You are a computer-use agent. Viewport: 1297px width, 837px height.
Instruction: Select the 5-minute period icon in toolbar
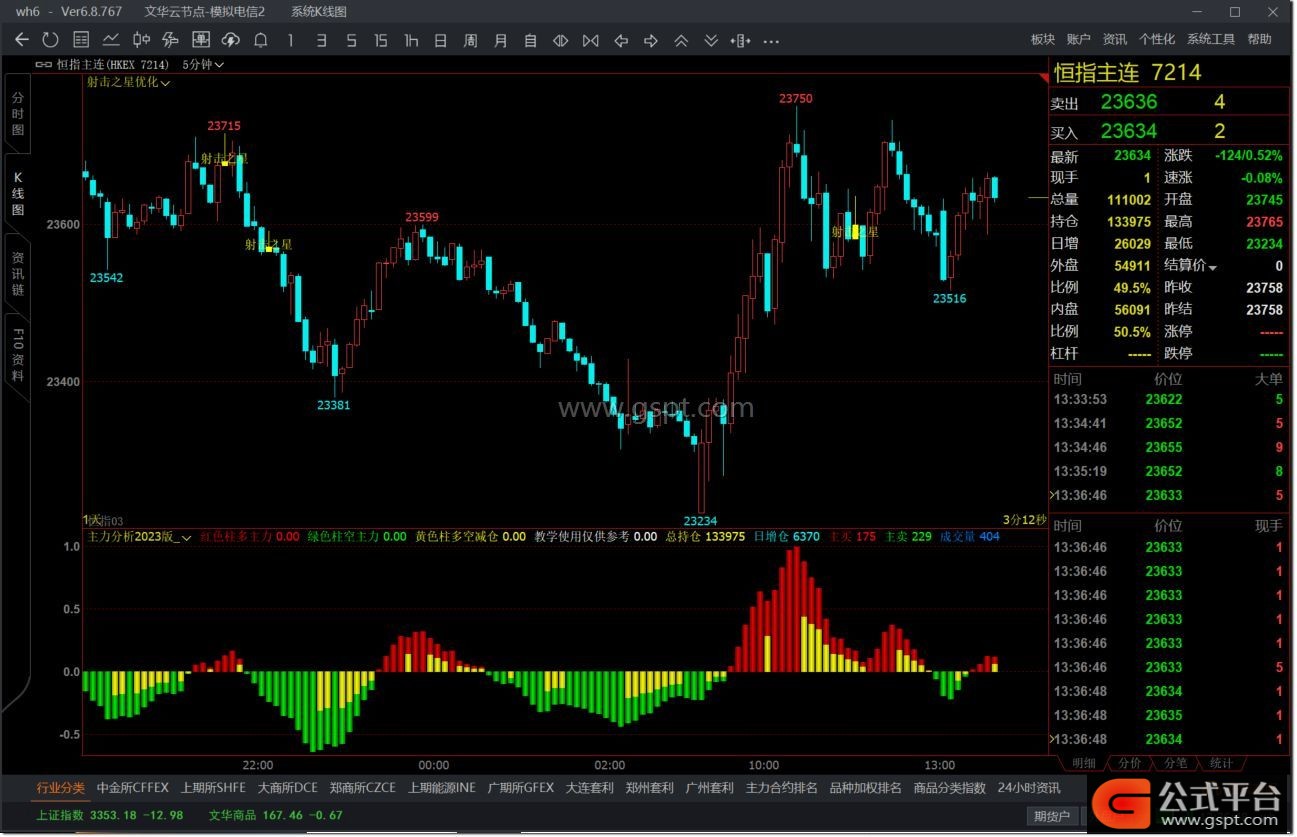tap(351, 40)
